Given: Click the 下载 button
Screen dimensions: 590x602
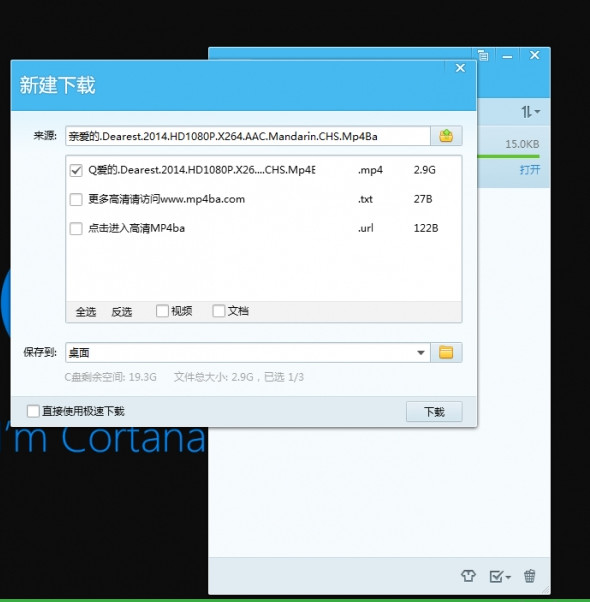Looking at the screenshot, I should pyautogui.click(x=434, y=412).
